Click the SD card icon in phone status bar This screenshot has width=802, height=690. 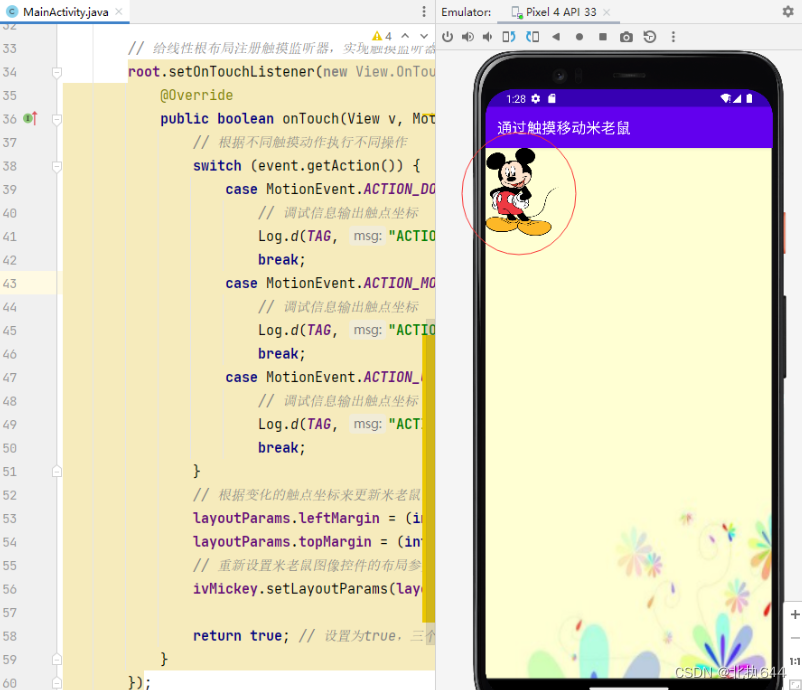click(551, 99)
